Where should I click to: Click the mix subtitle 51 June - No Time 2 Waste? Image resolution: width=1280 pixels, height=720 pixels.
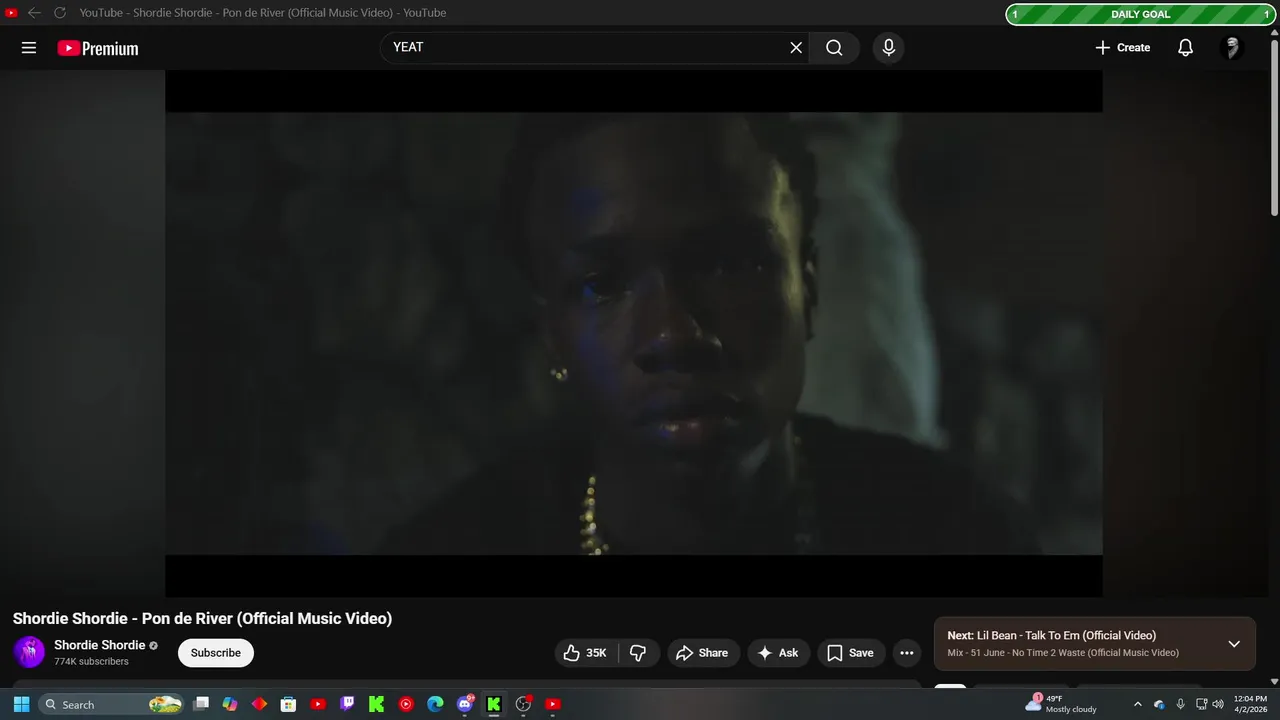[x=1063, y=653]
